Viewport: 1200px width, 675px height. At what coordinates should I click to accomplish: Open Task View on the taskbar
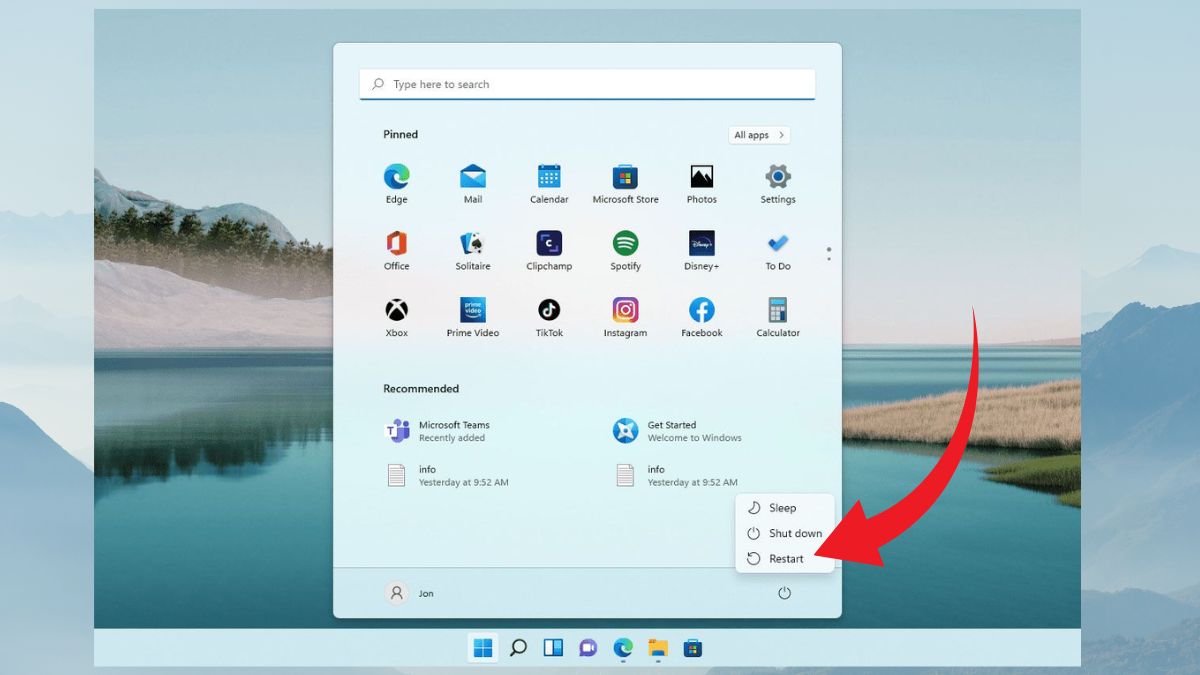point(553,648)
